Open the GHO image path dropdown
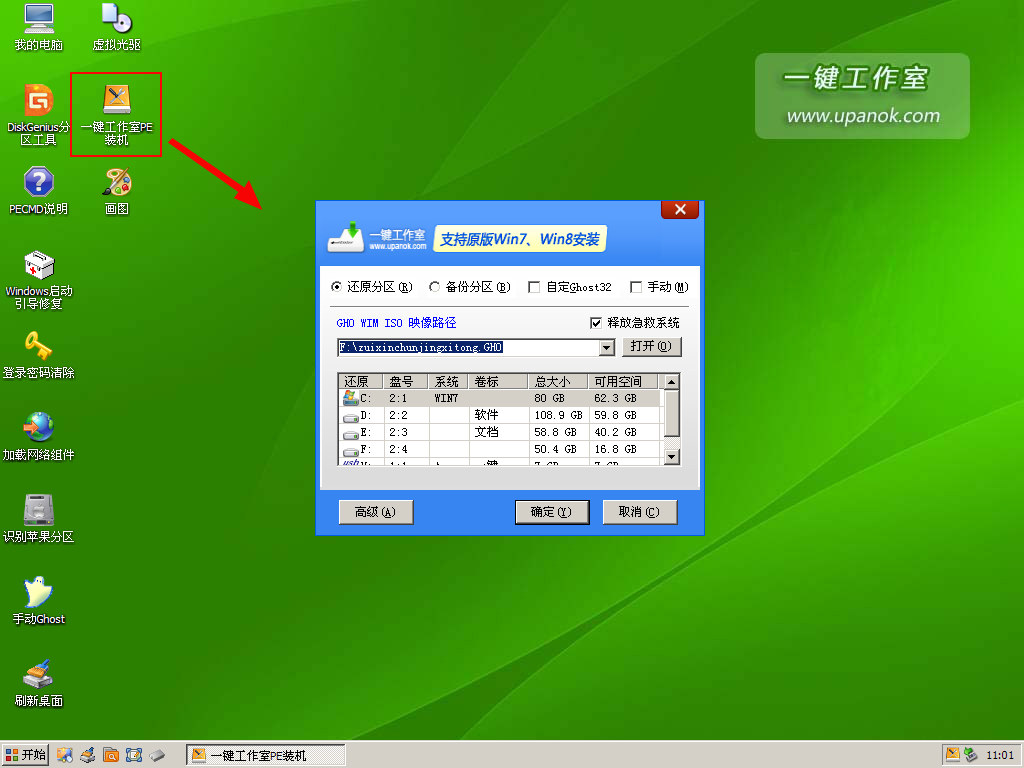Image resolution: width=1024 pixels, height=768 pixels. click(605, 347)
